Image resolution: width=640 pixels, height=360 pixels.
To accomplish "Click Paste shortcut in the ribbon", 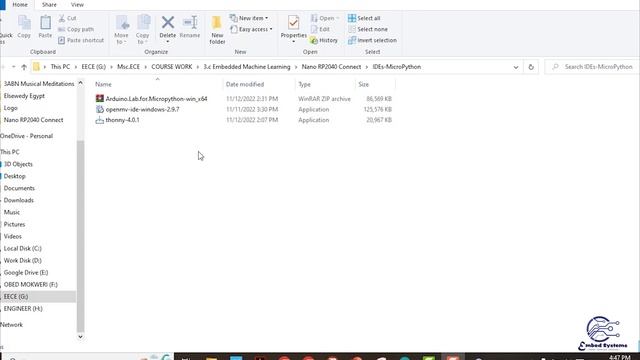I will pyautogui.click(x=81, y=40).
